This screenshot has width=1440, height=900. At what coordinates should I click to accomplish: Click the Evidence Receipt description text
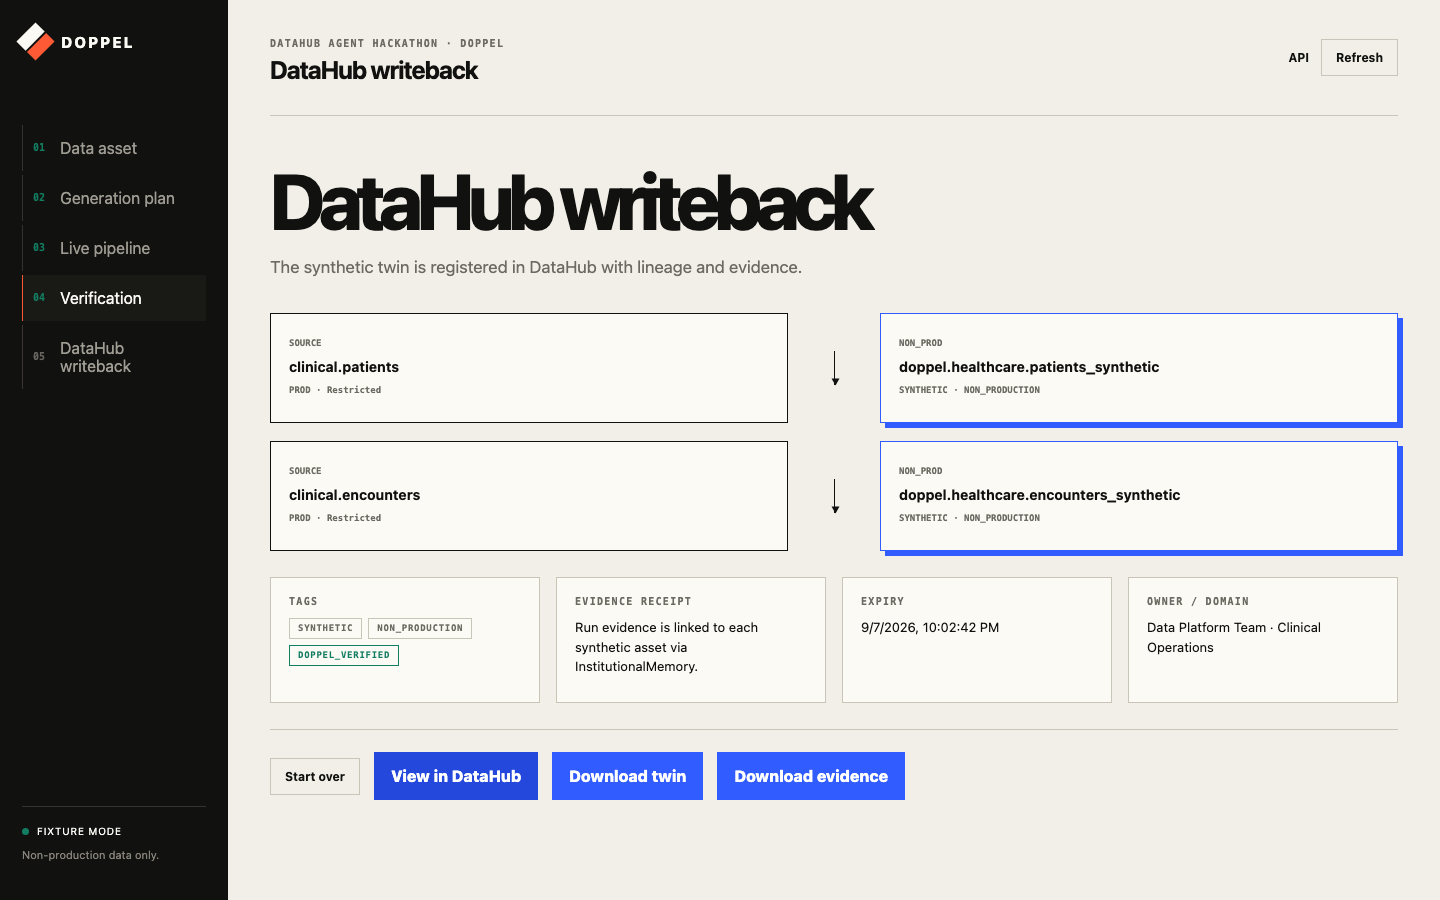(x=666, y=647)
